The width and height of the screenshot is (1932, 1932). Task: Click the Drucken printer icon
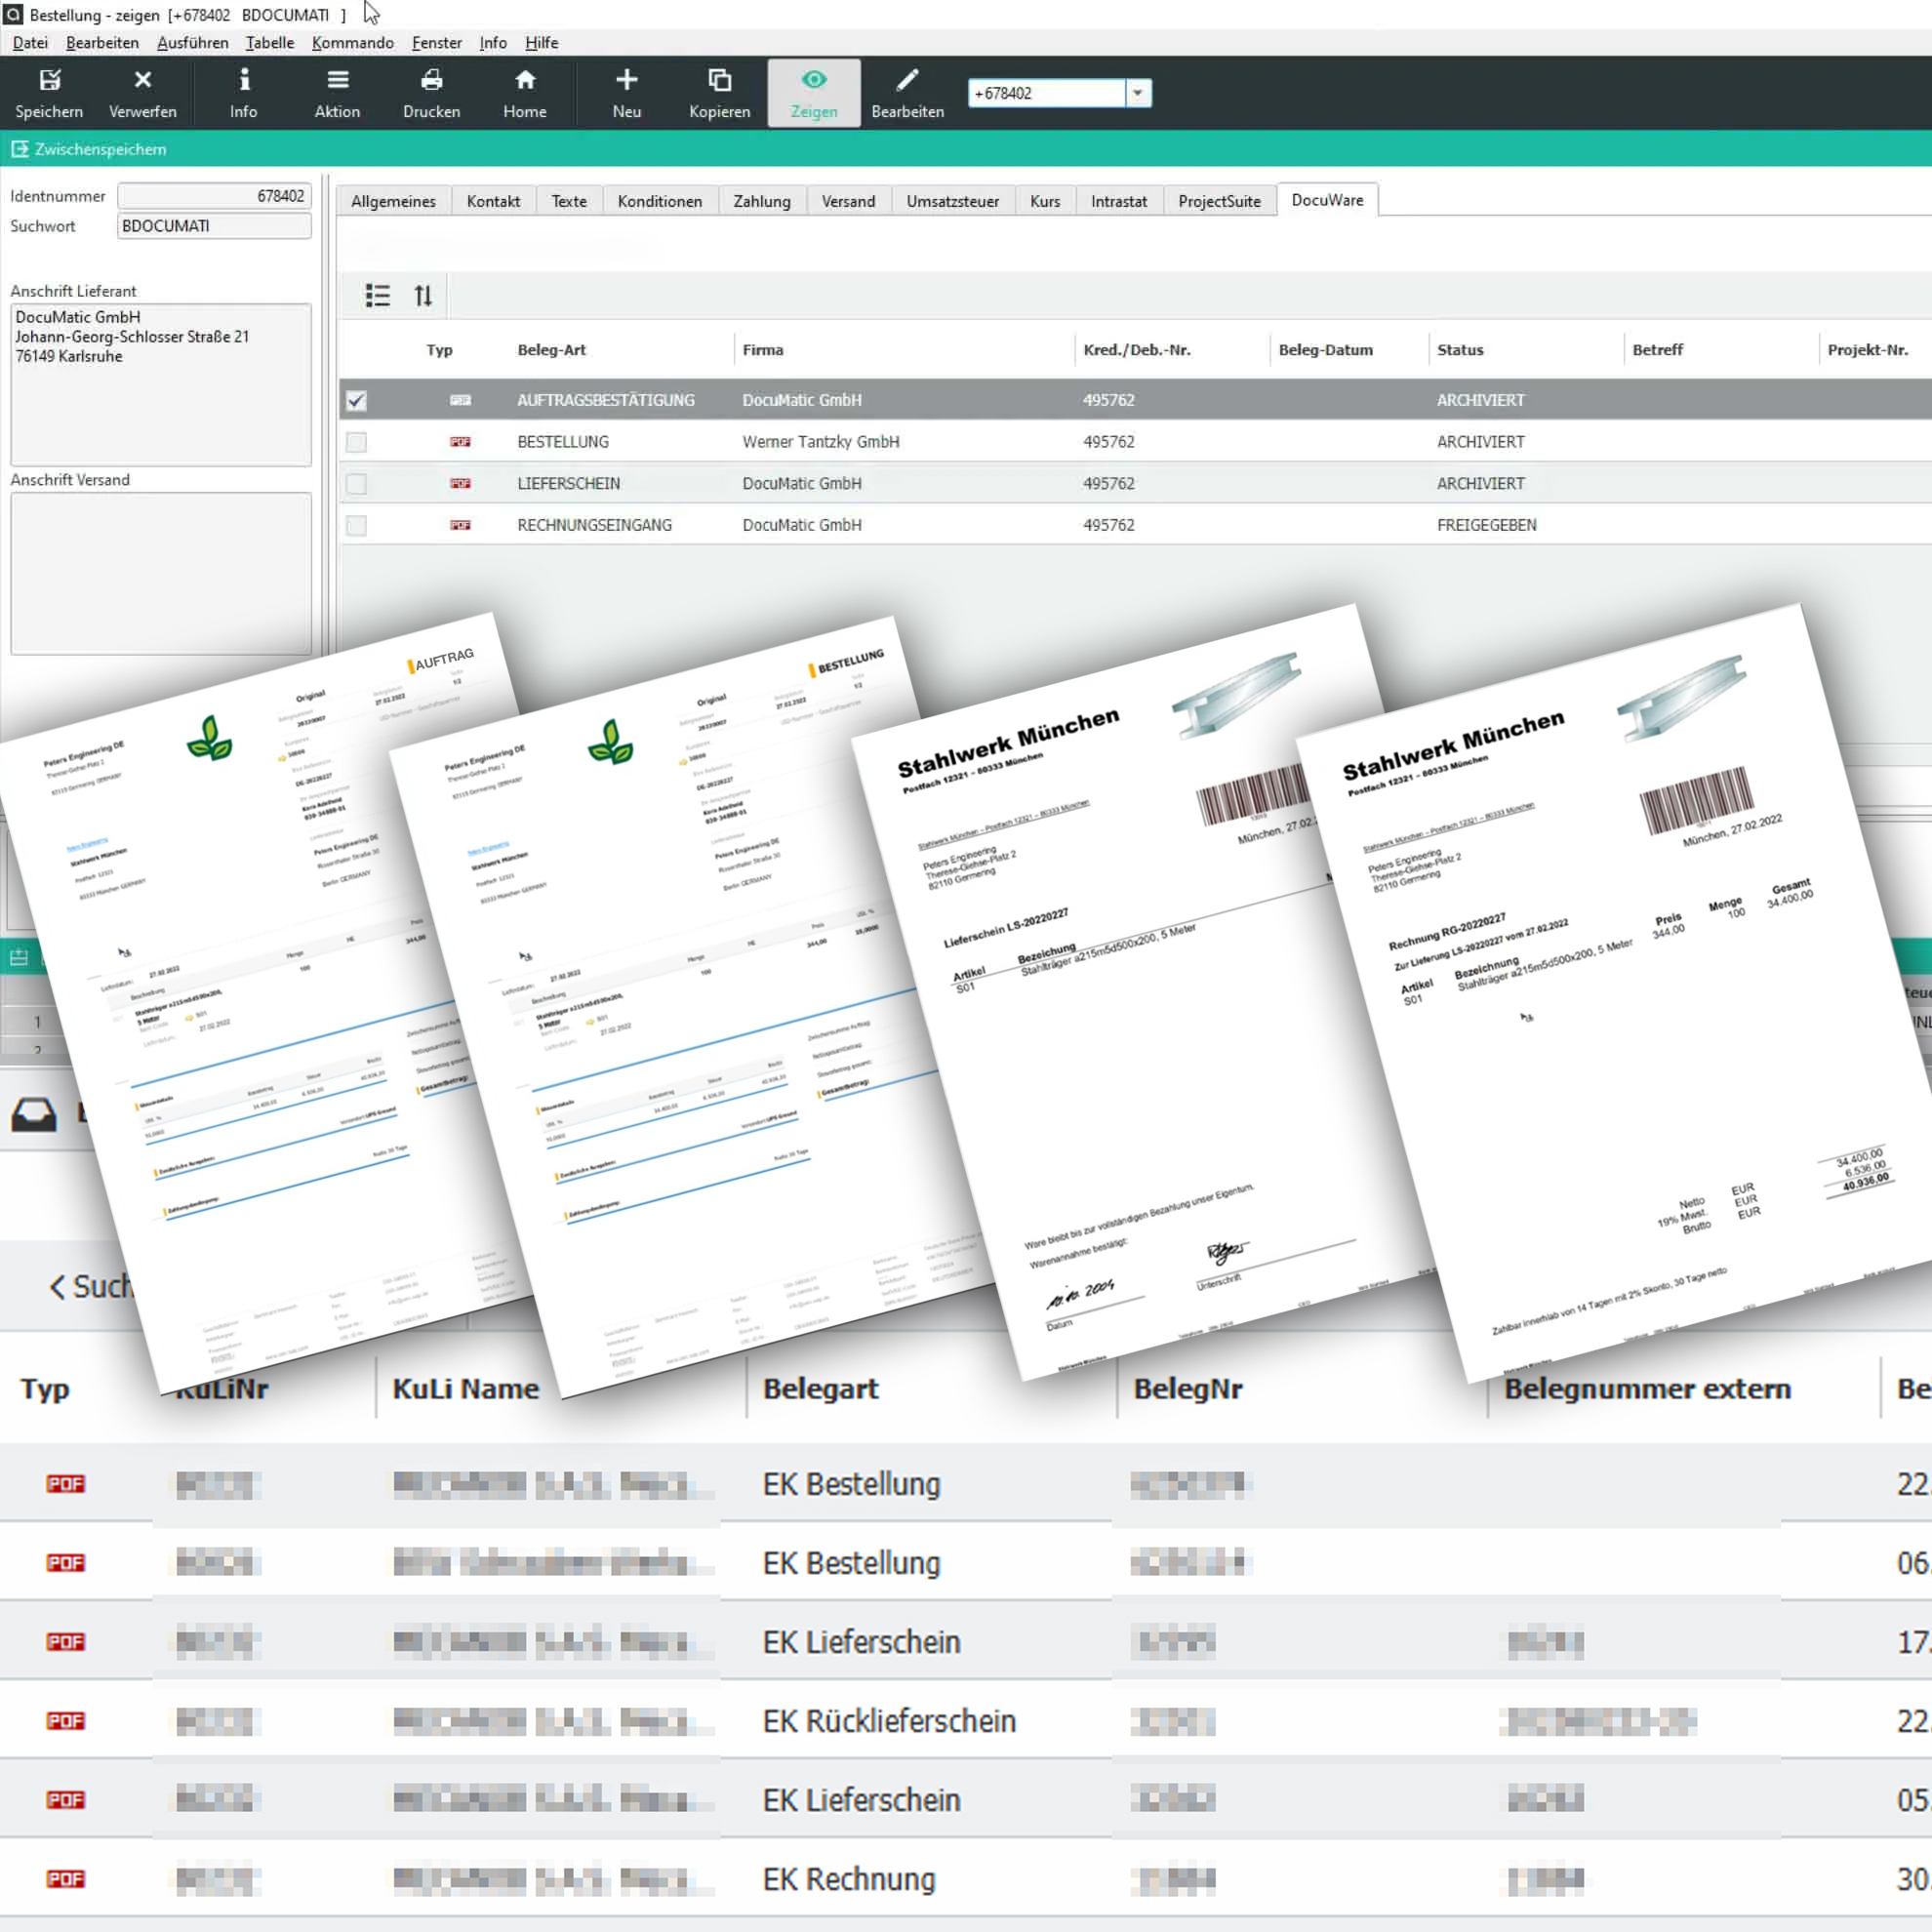point(431,81)
